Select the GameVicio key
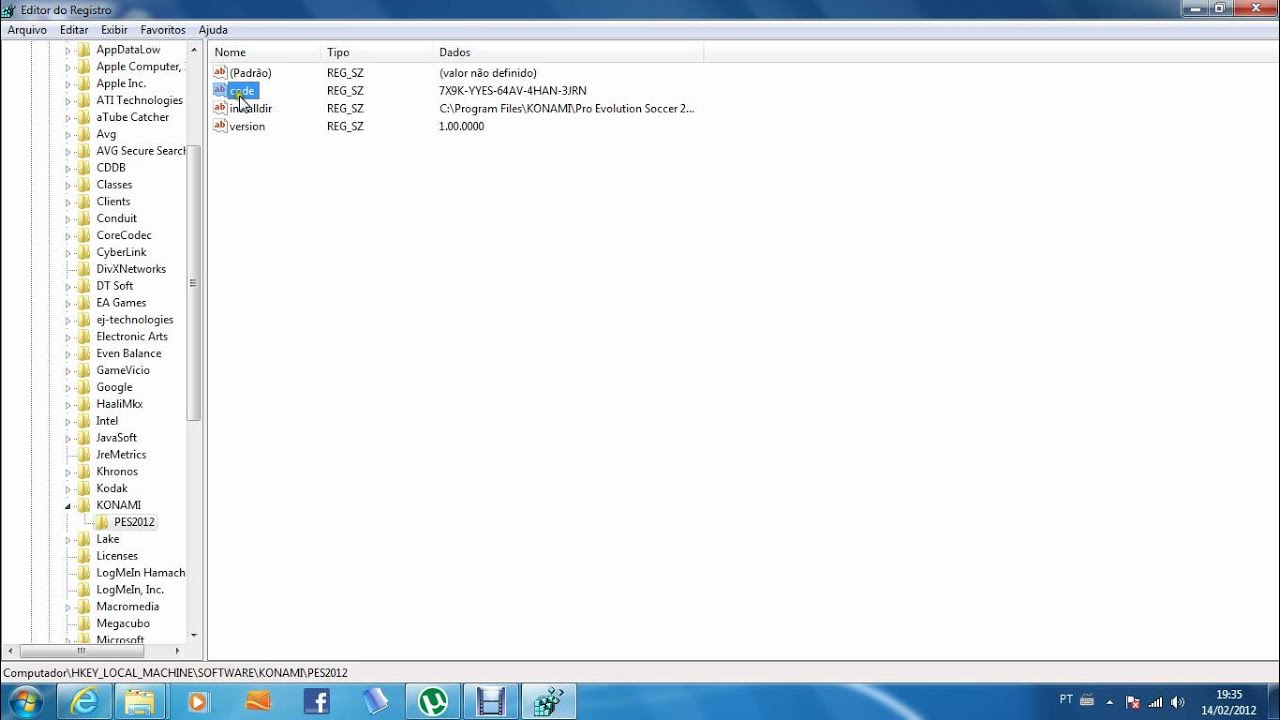The width and height of the screenshot is (1280, 720). [123, 371]
